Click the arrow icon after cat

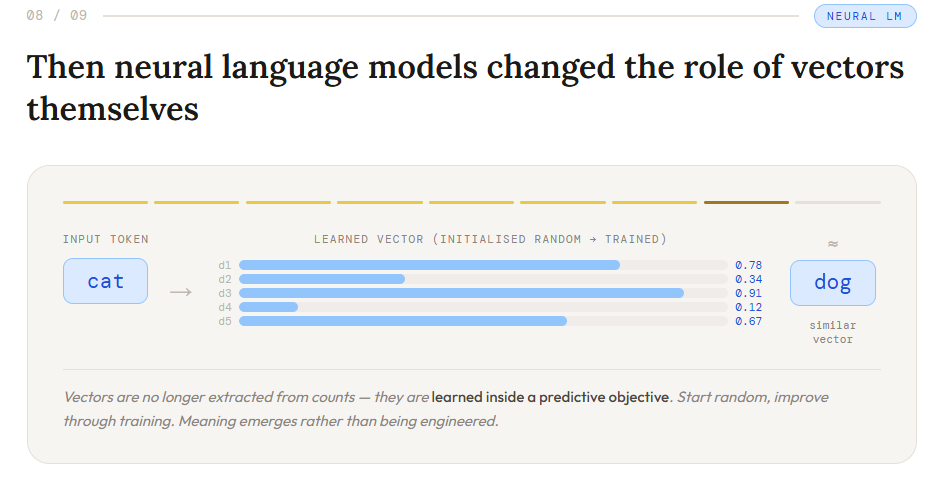tap(181, 292)
